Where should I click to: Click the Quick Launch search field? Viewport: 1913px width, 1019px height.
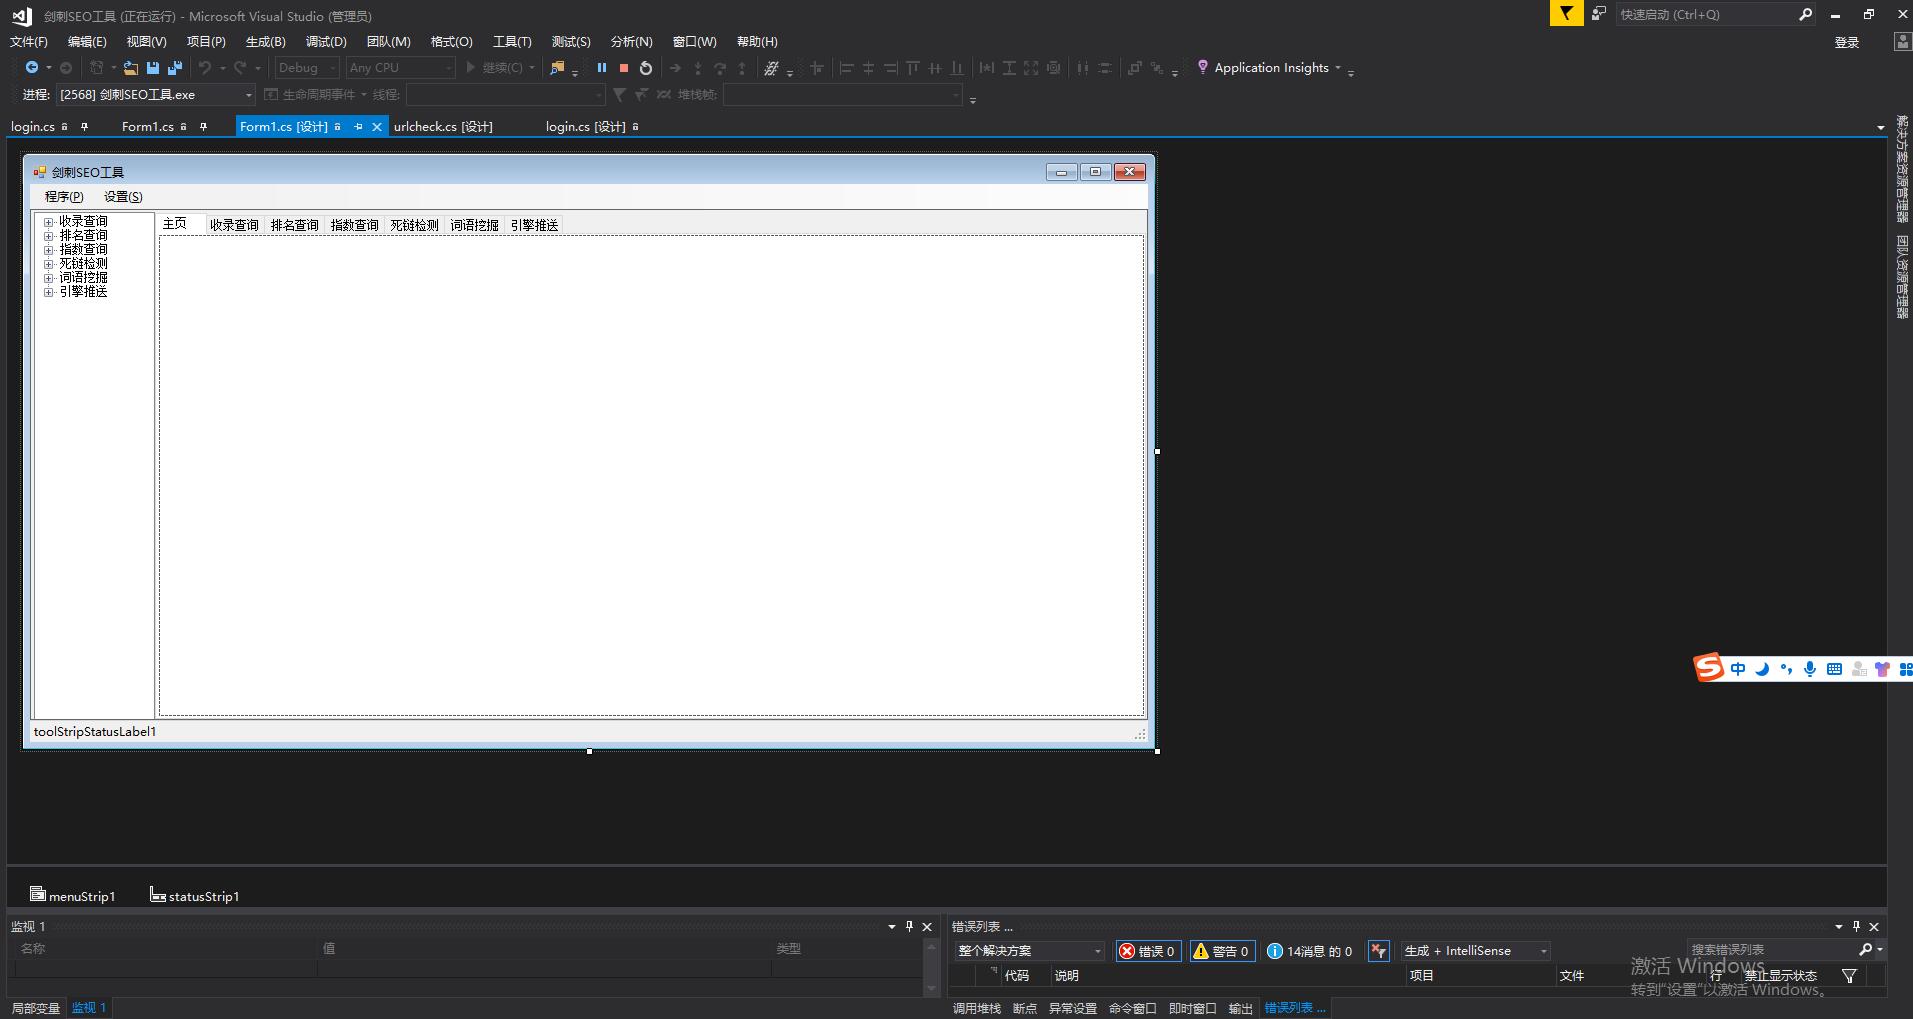click(x=1705, y=14)
